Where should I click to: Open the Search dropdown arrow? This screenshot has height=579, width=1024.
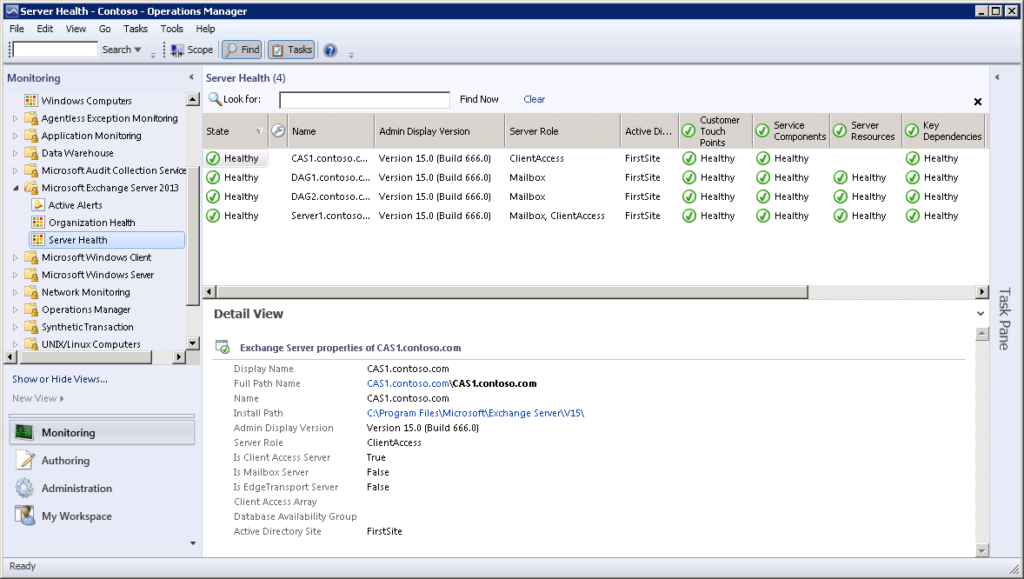tap(138, 50)
